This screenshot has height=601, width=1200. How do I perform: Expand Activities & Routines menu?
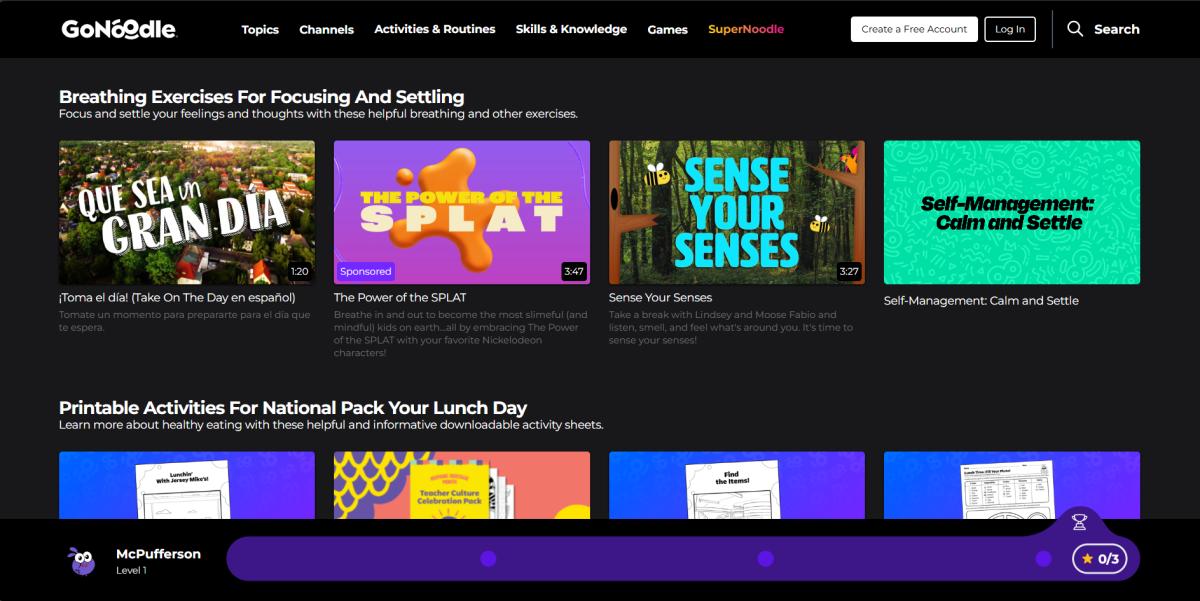[x=435, y=29]
